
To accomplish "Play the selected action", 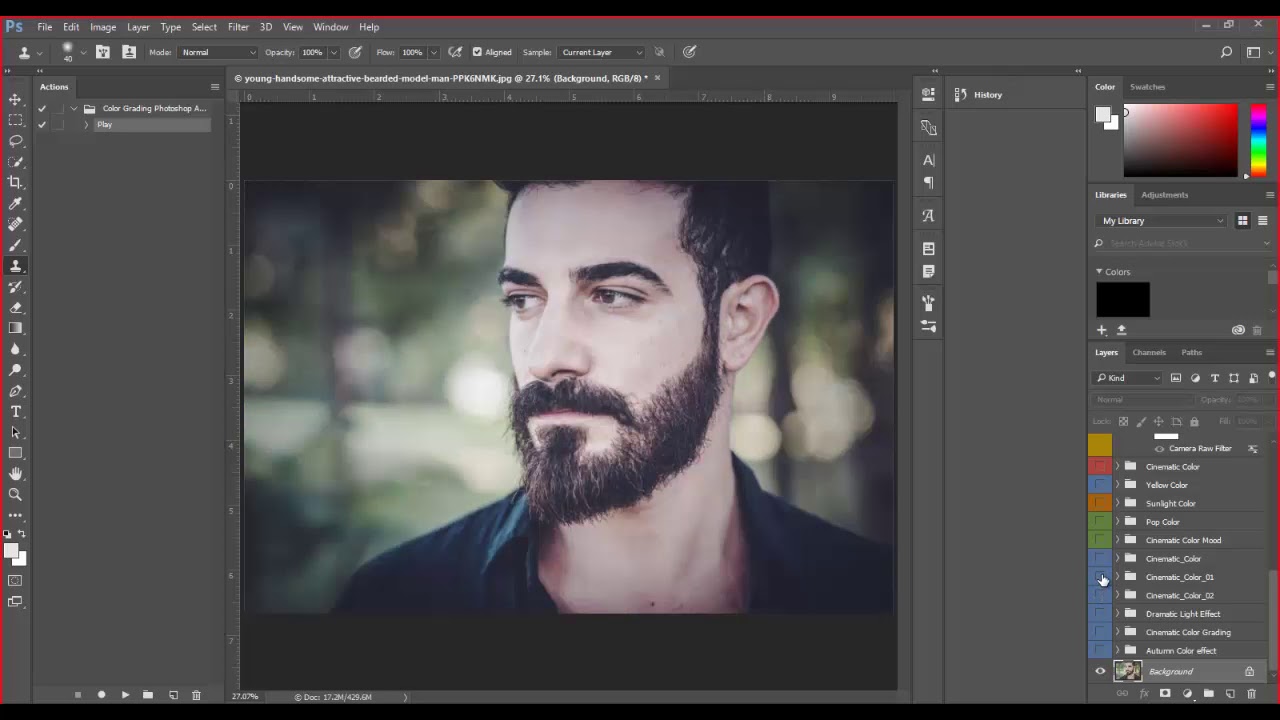I will pyautogui.click(x=125, y=695).
